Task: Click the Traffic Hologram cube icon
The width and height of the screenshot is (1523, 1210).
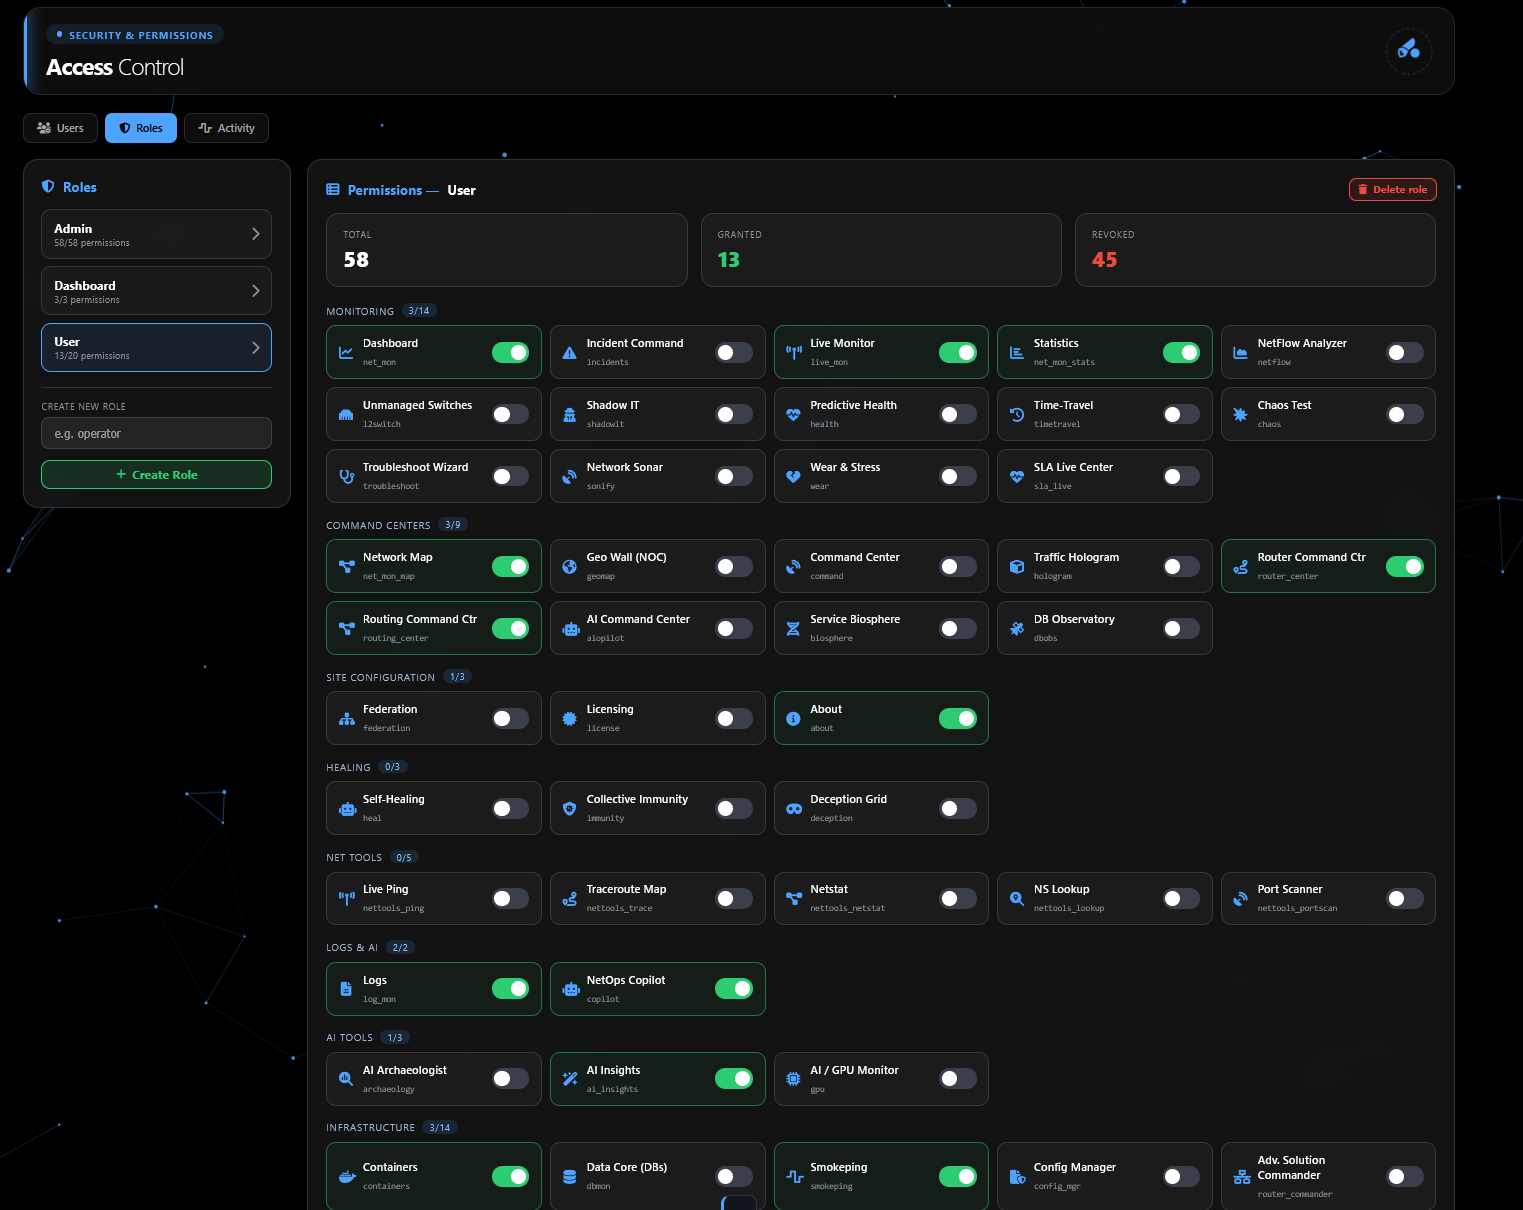Action: (x=1016, y=567)
